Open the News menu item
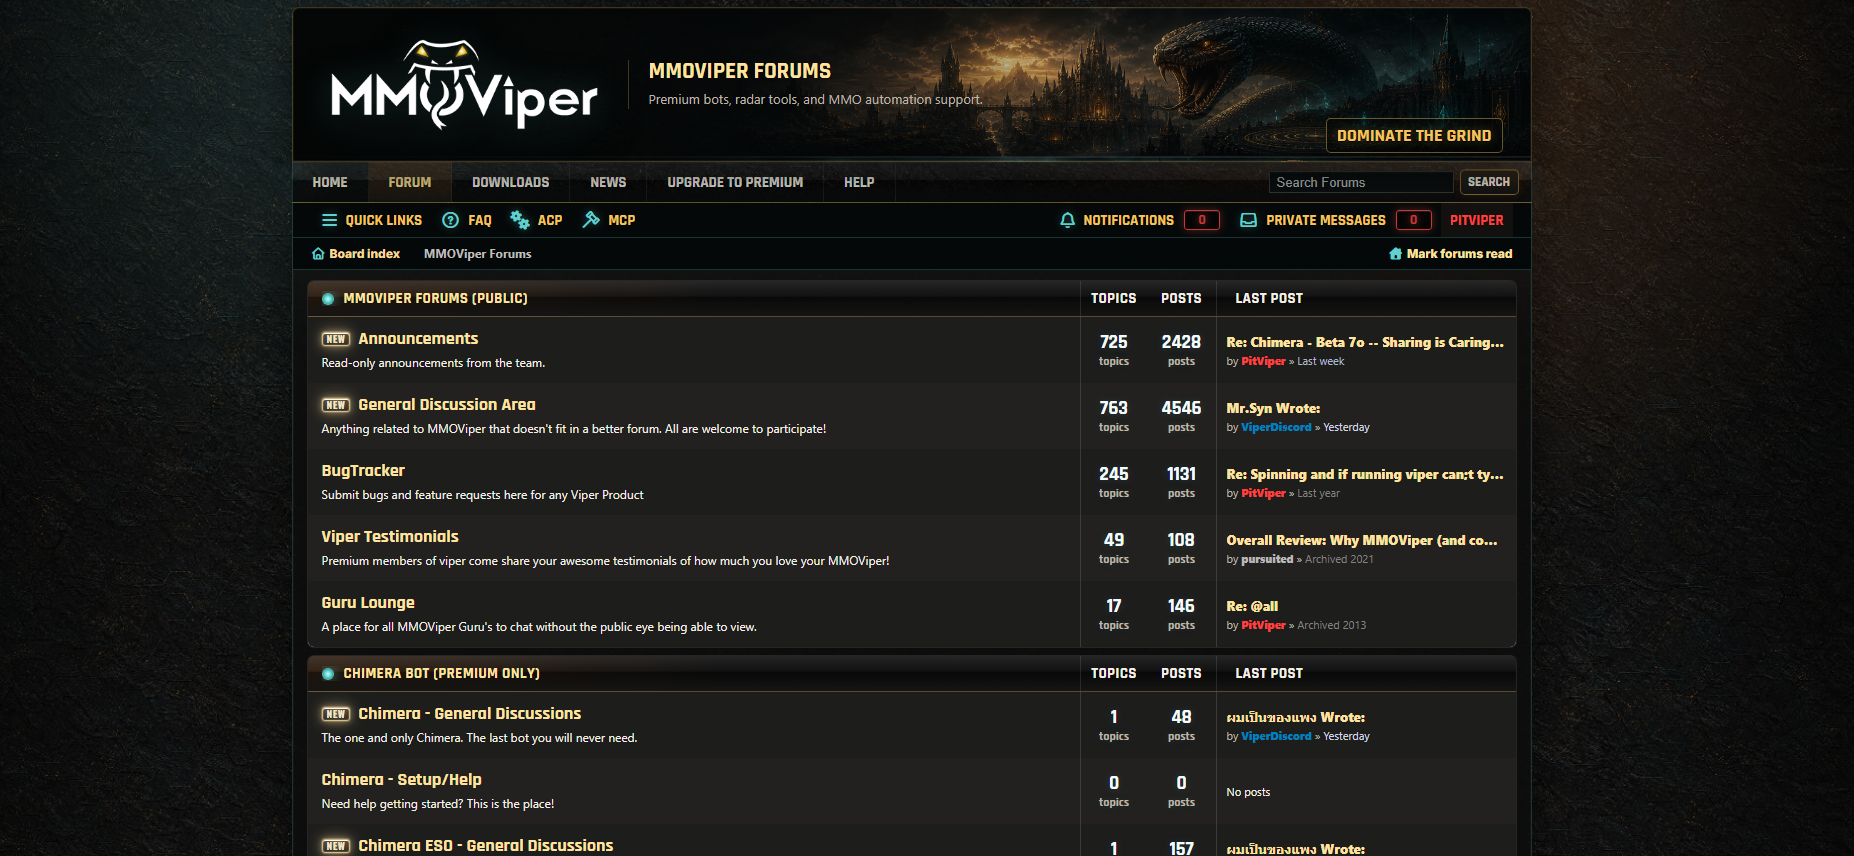1854x856 pixels. 608,182
